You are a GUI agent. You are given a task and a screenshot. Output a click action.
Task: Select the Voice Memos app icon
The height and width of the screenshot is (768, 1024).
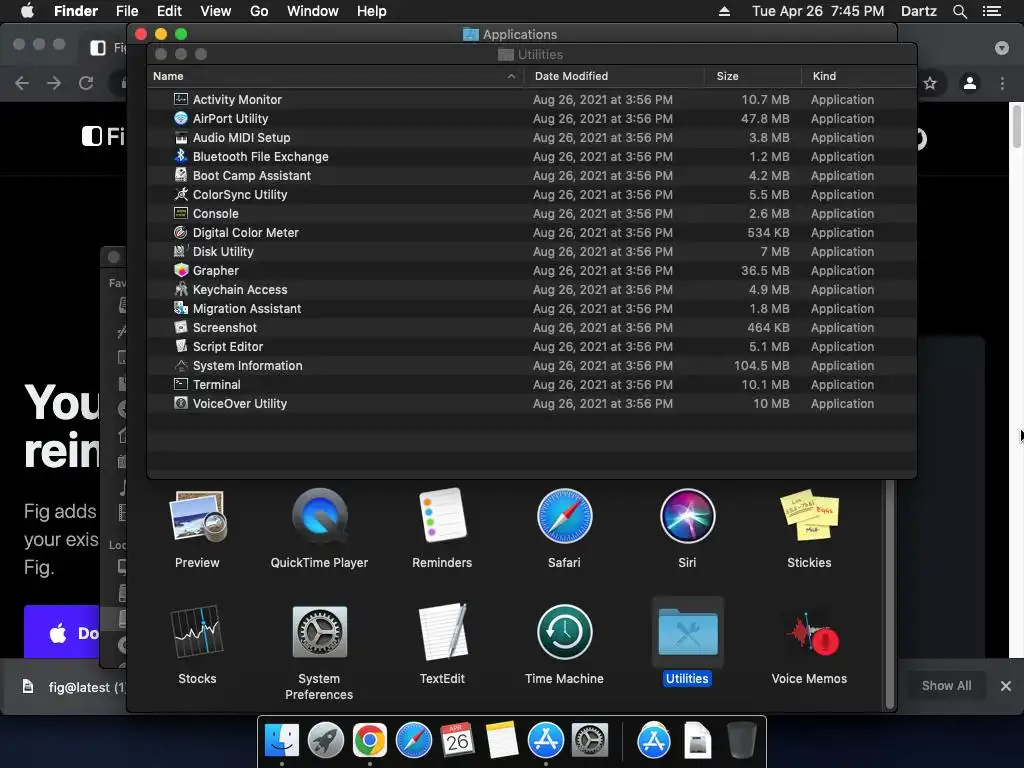pyautogui.click(x=810, y=633)
